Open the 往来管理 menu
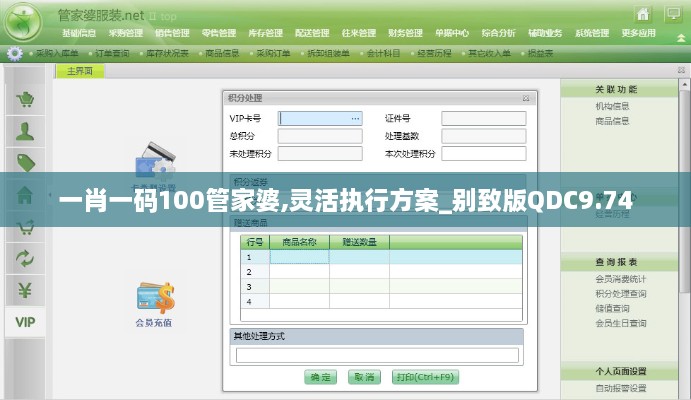This screenshot has height=400, width=691. pyautogui.click(x=359, y=33)
